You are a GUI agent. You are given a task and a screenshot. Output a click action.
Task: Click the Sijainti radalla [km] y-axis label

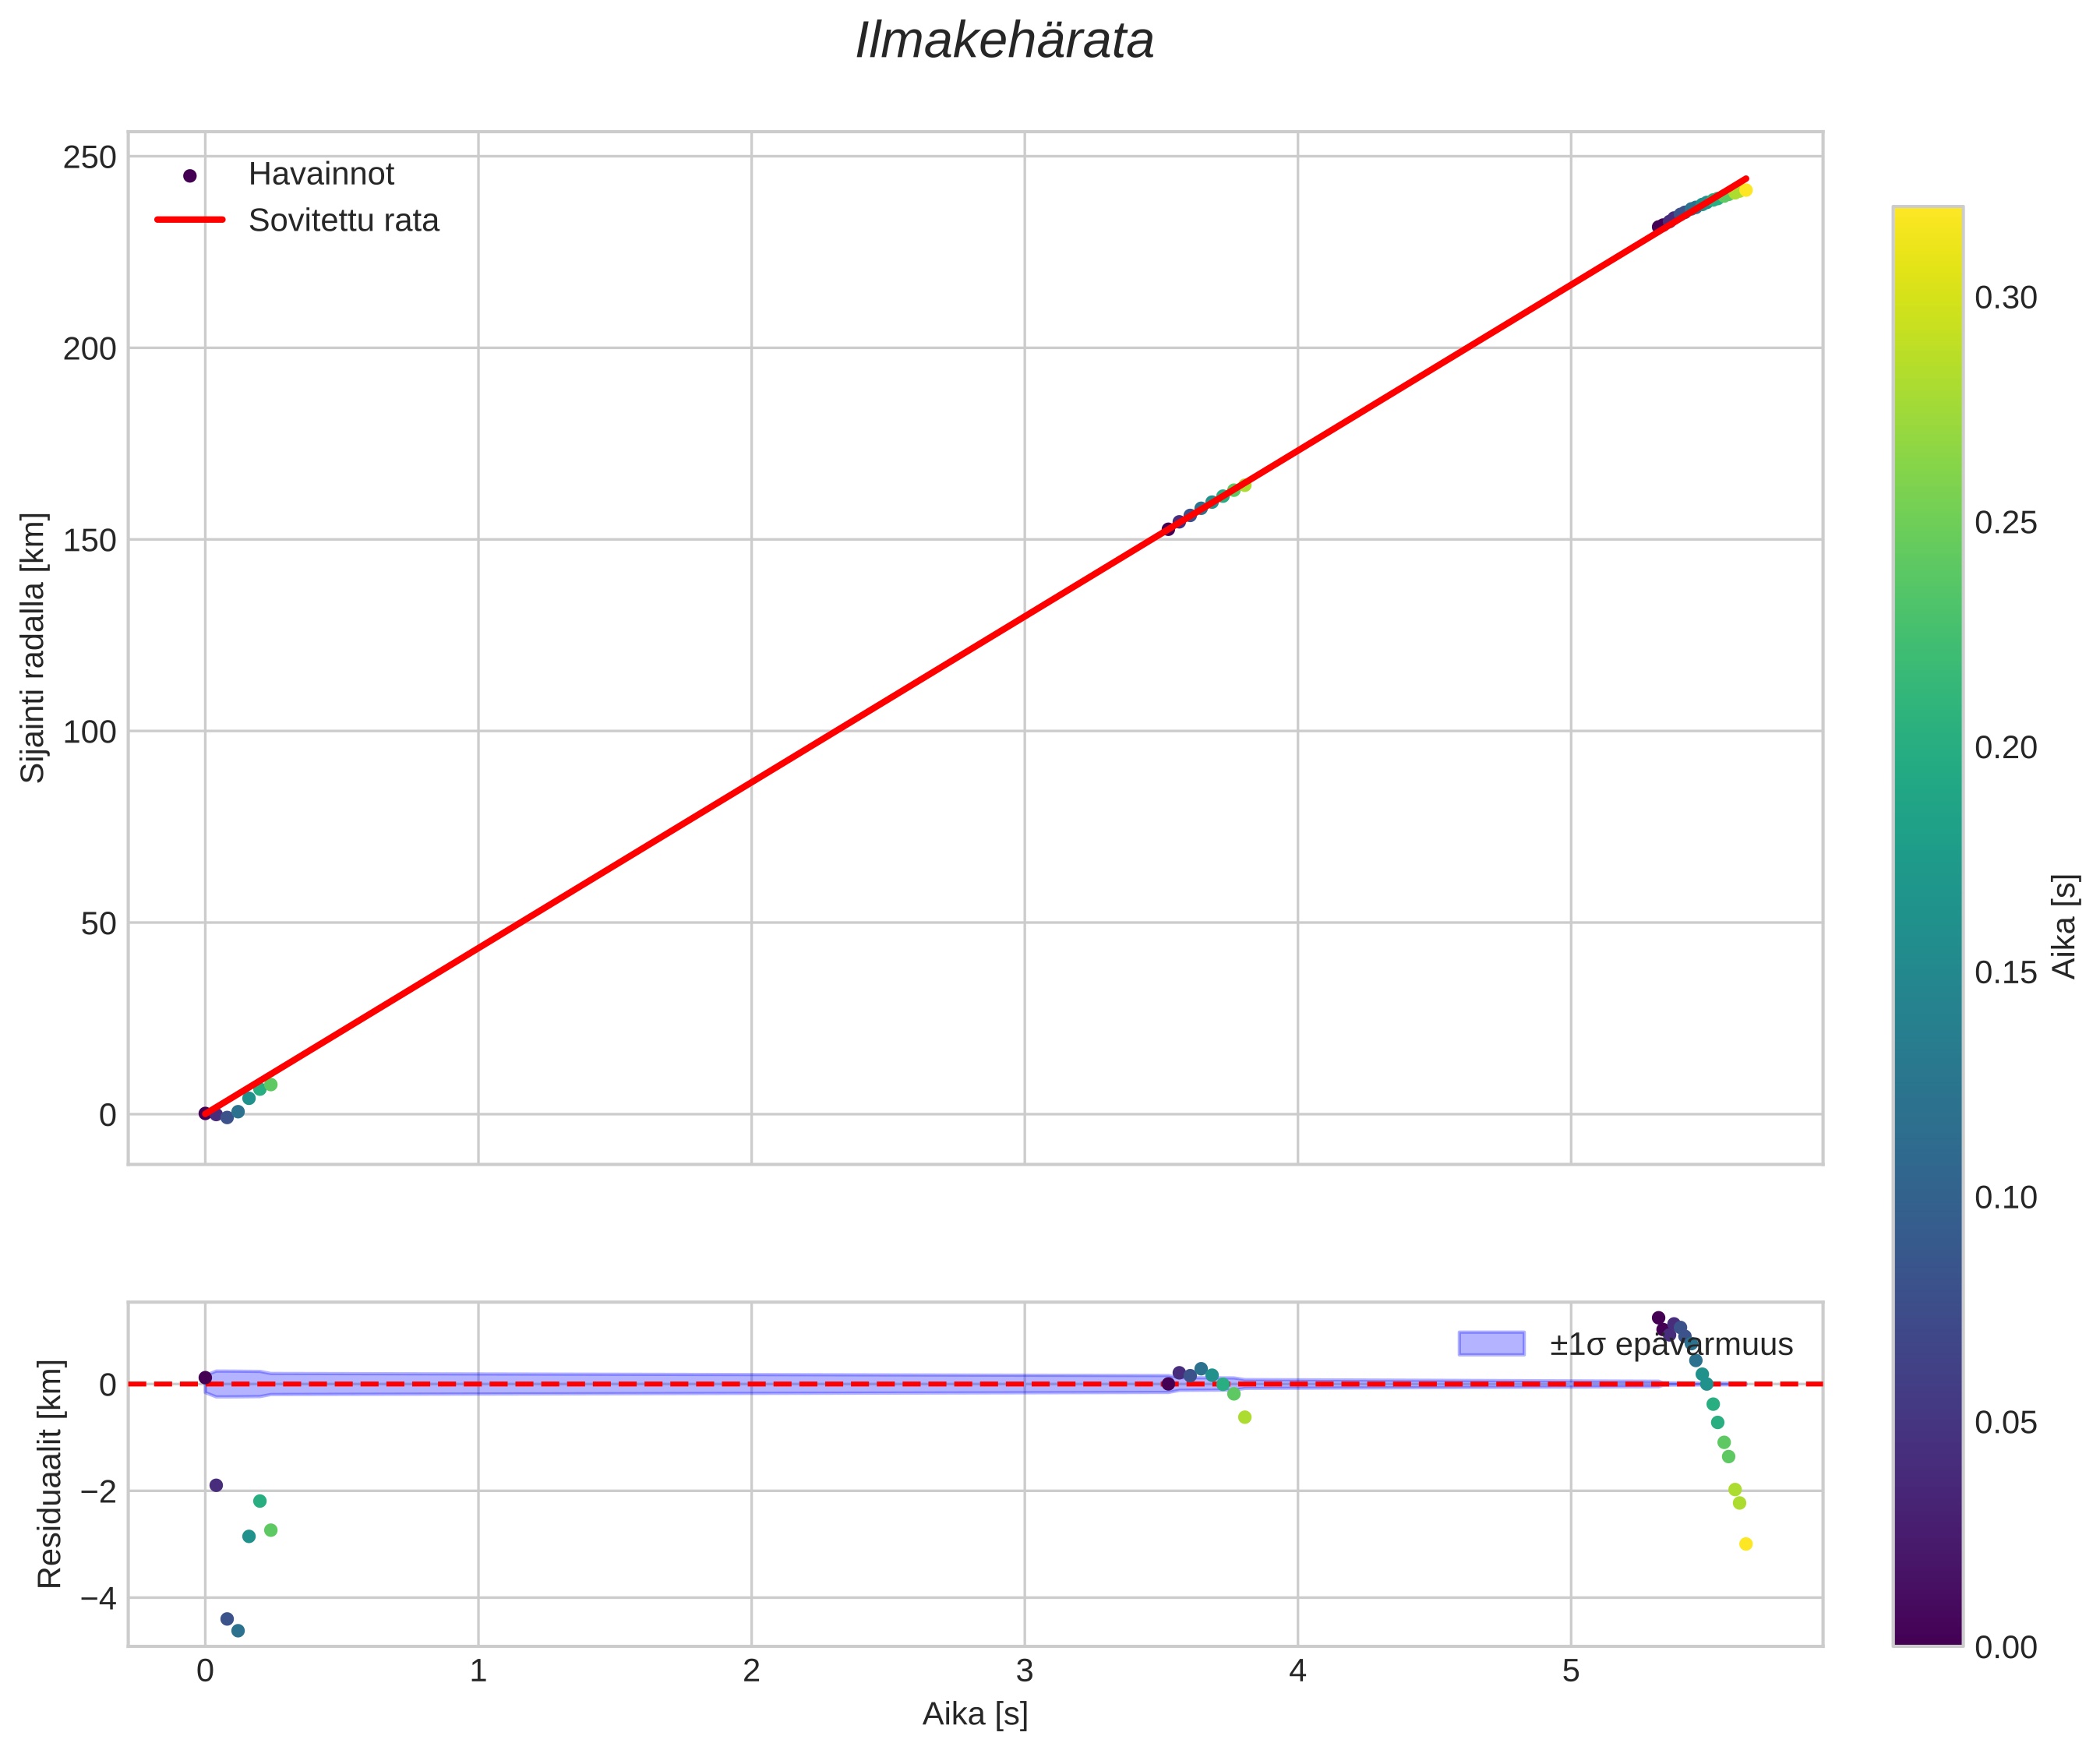[33, 648]
